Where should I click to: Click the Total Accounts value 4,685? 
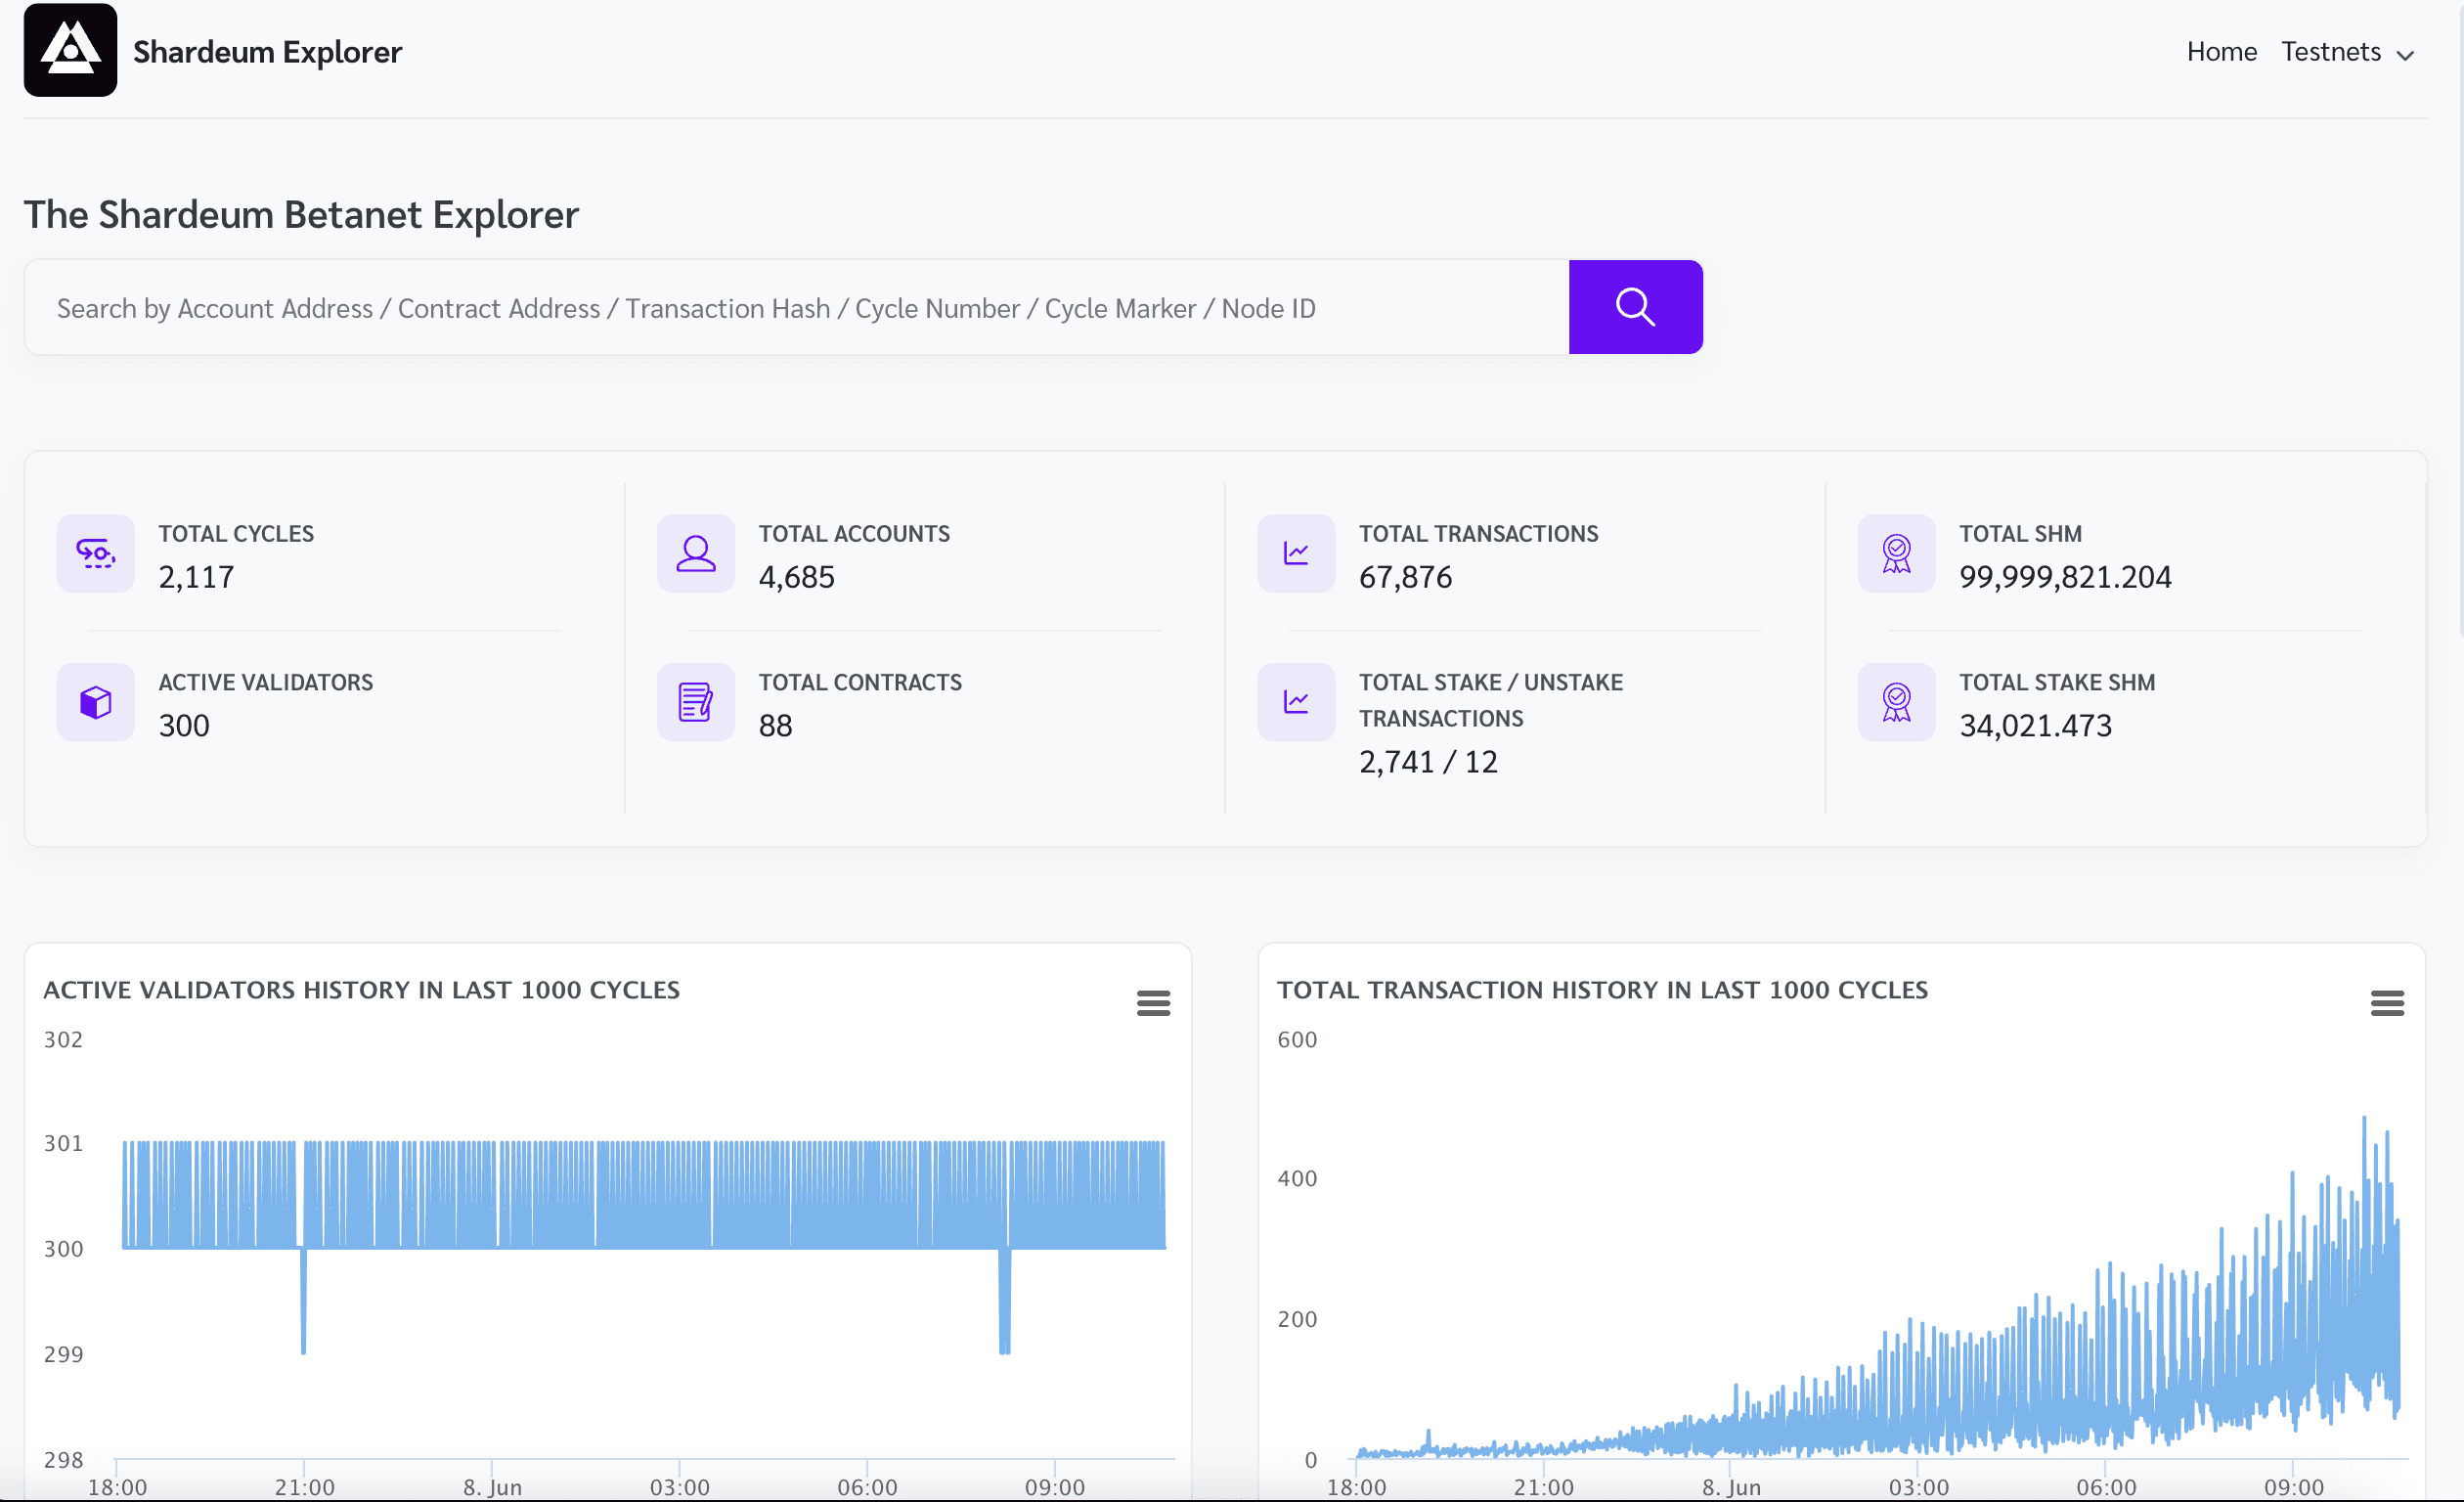click(x=796, y=577)
